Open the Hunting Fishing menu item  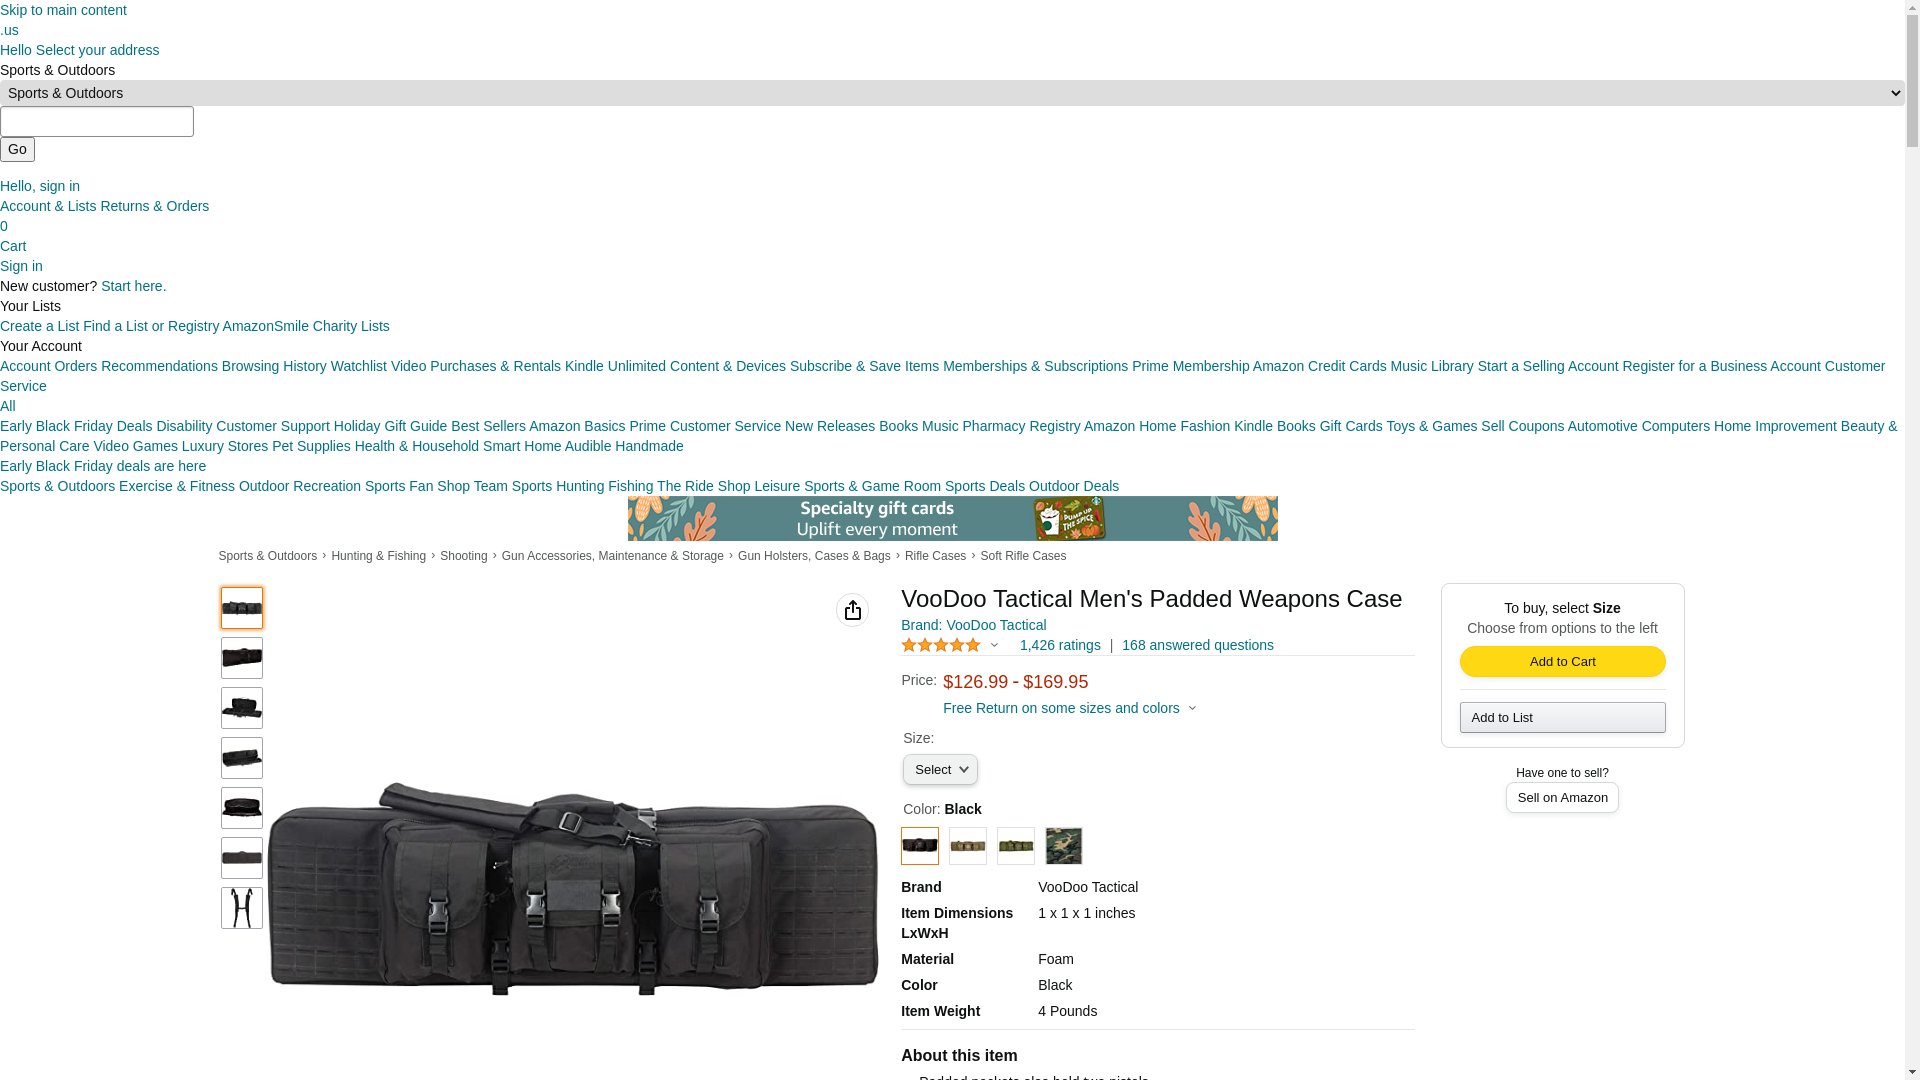(x=604, y=486)
